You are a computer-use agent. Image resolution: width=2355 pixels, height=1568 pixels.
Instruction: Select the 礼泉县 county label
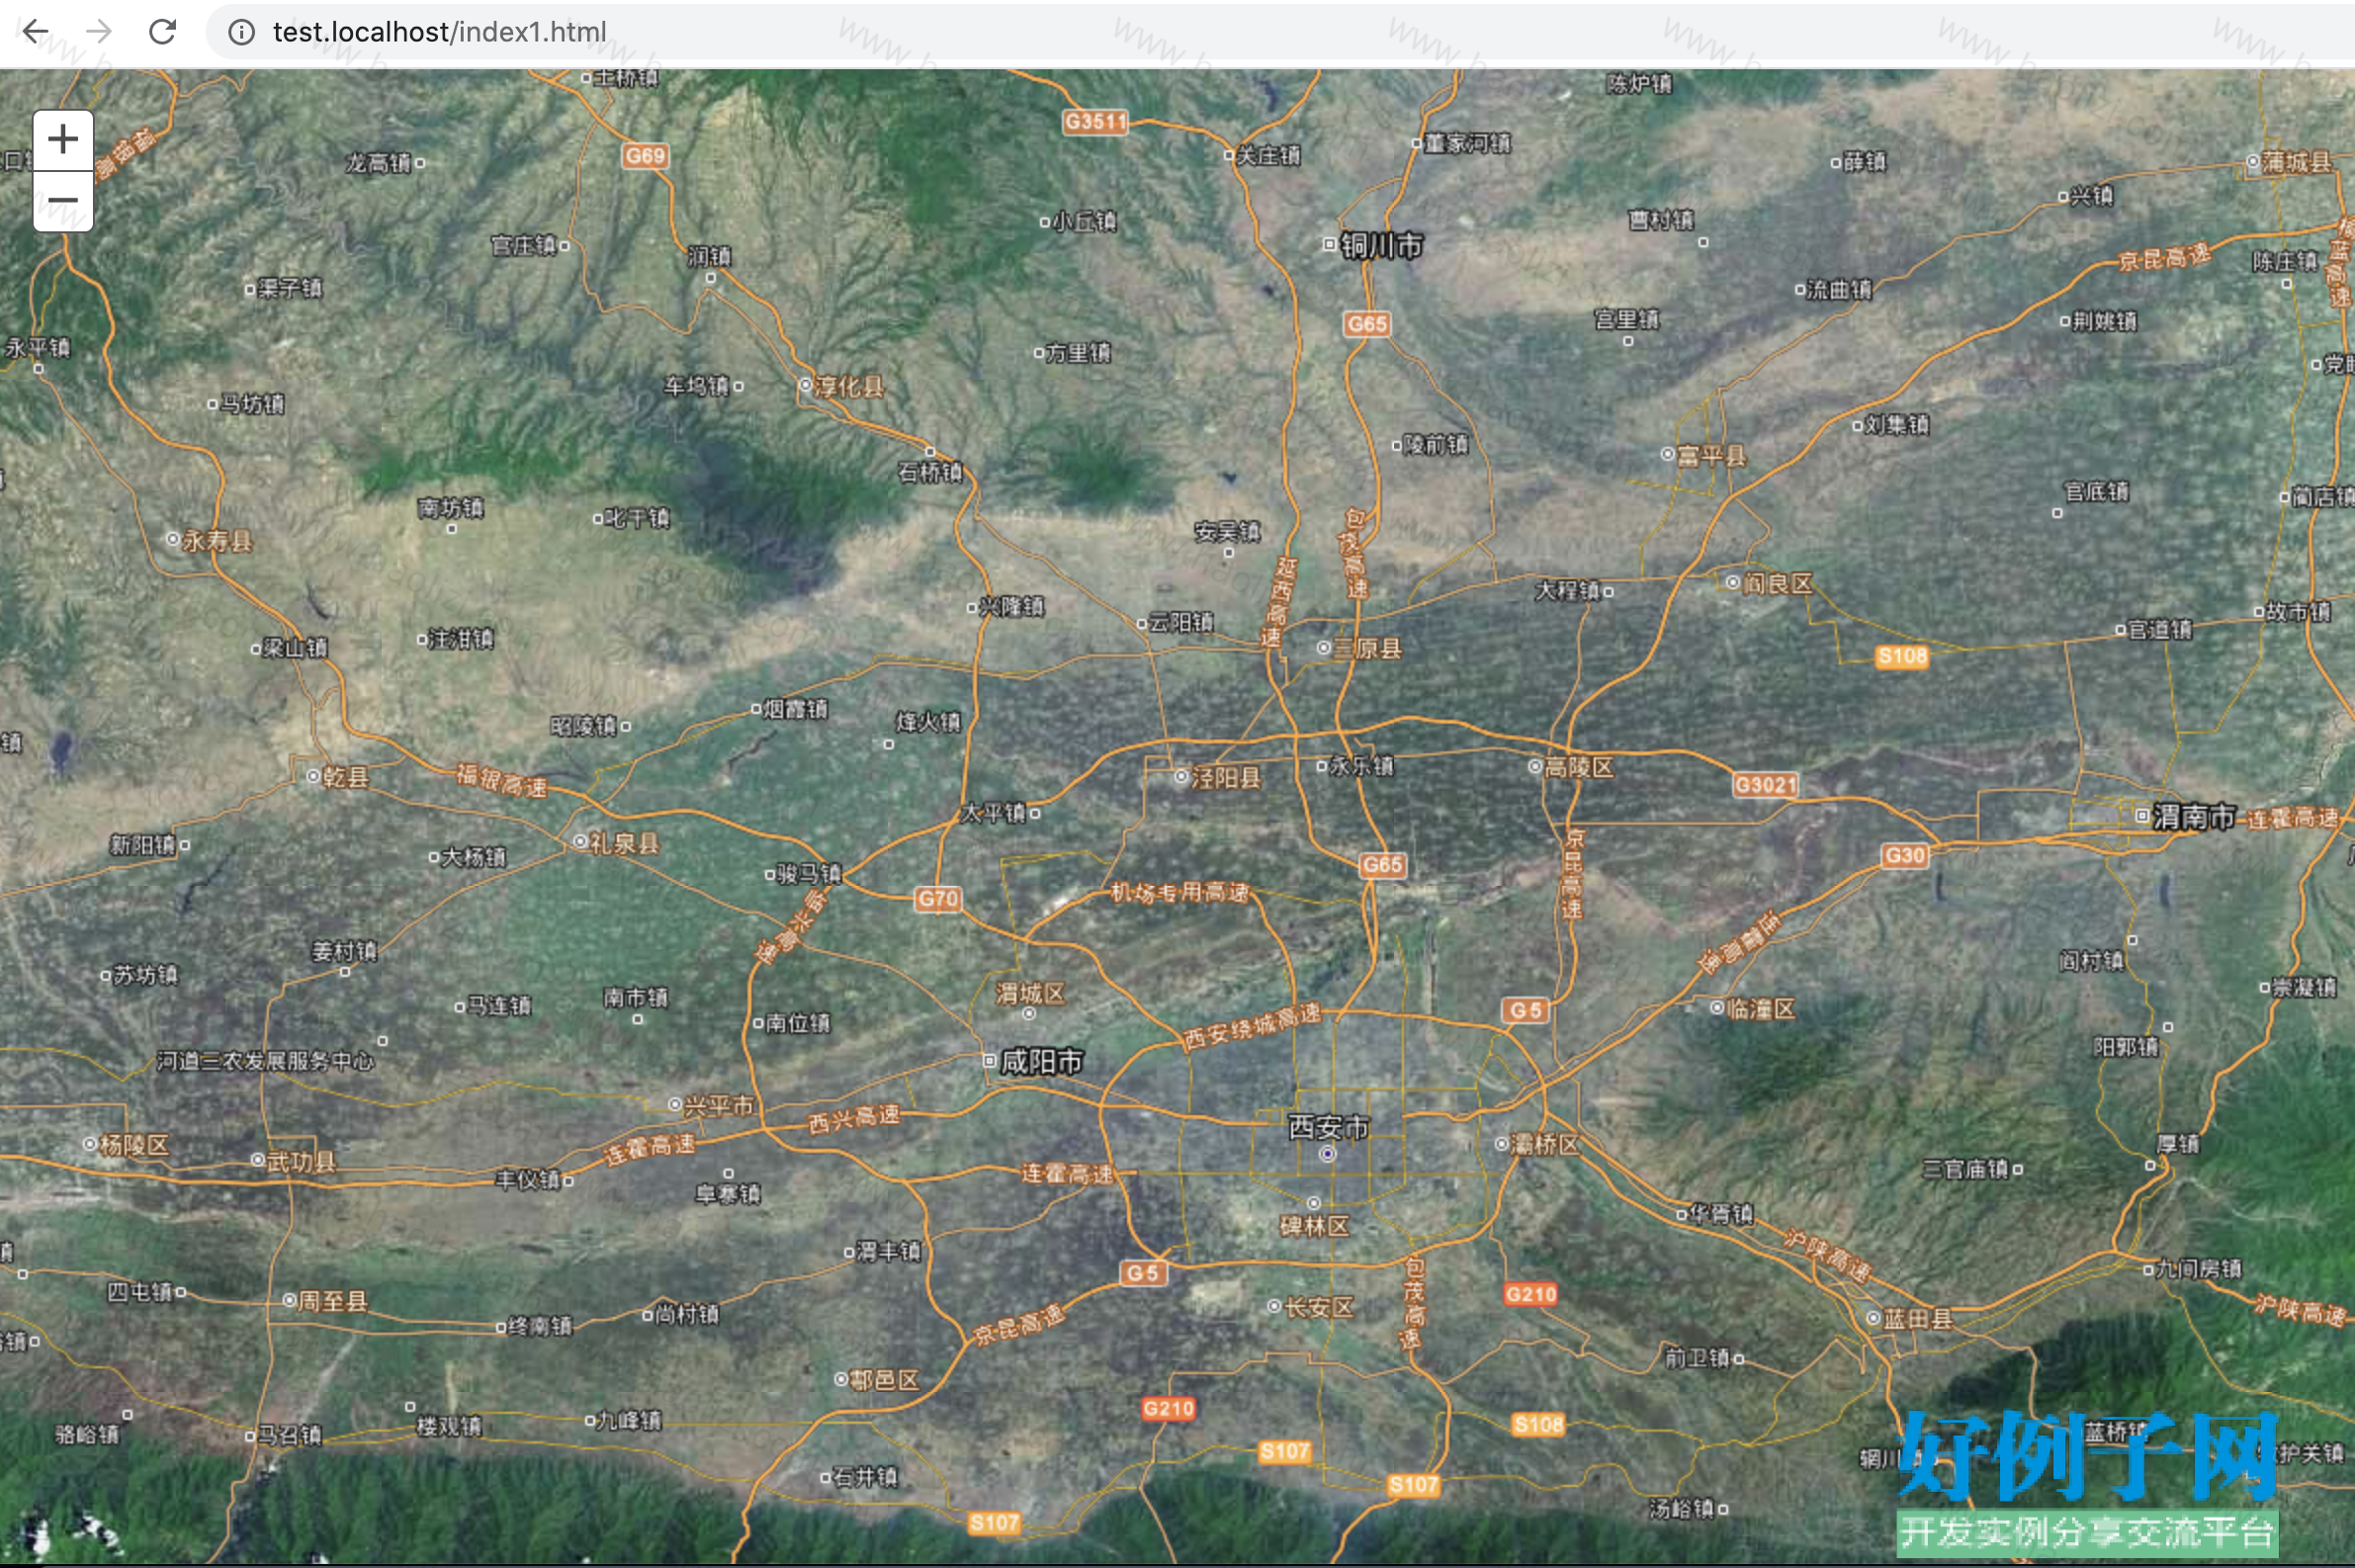click(x=624, y=843)
